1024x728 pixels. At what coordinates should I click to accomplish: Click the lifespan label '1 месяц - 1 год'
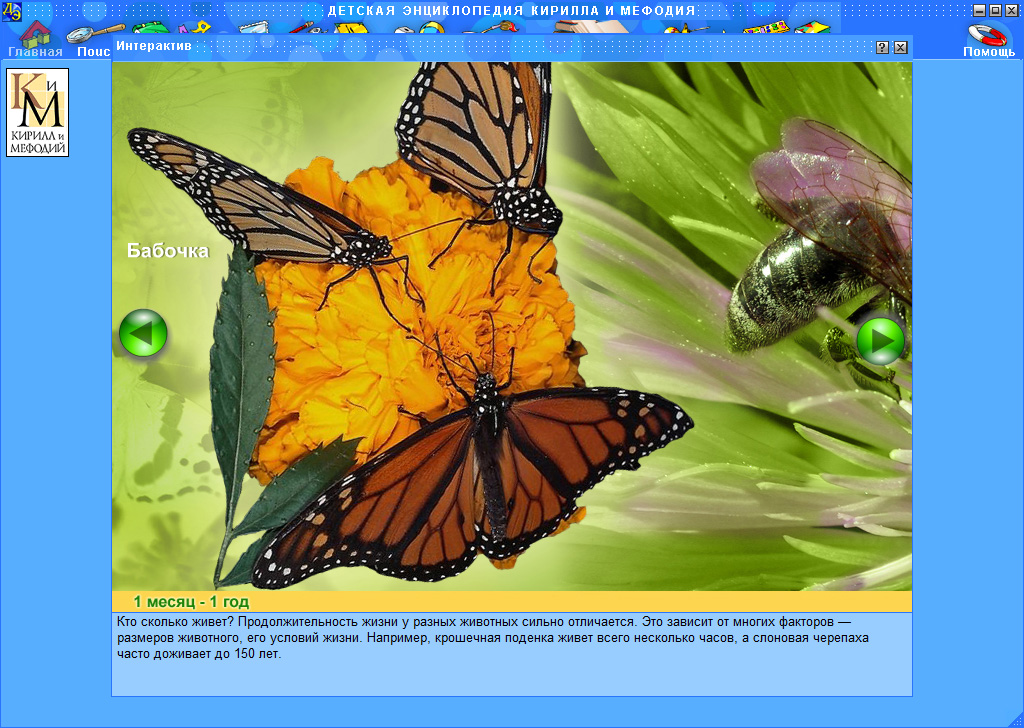click(x=191, y=602)
